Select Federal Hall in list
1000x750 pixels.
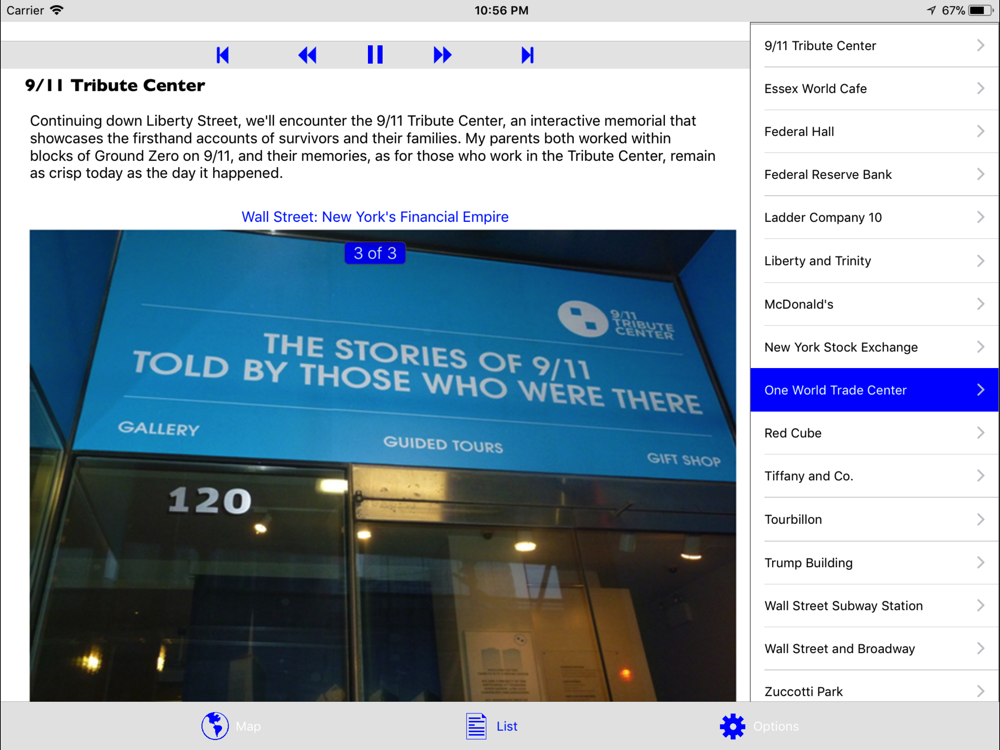tap(875, 131)
